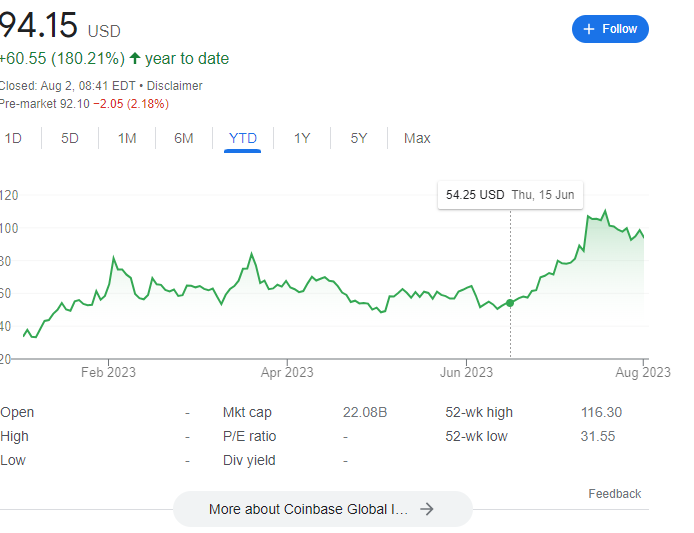Screen dimensions: 694x533
Task: Click the 94.15 current price
Action: pyautogui.click(x=38, y=25)
